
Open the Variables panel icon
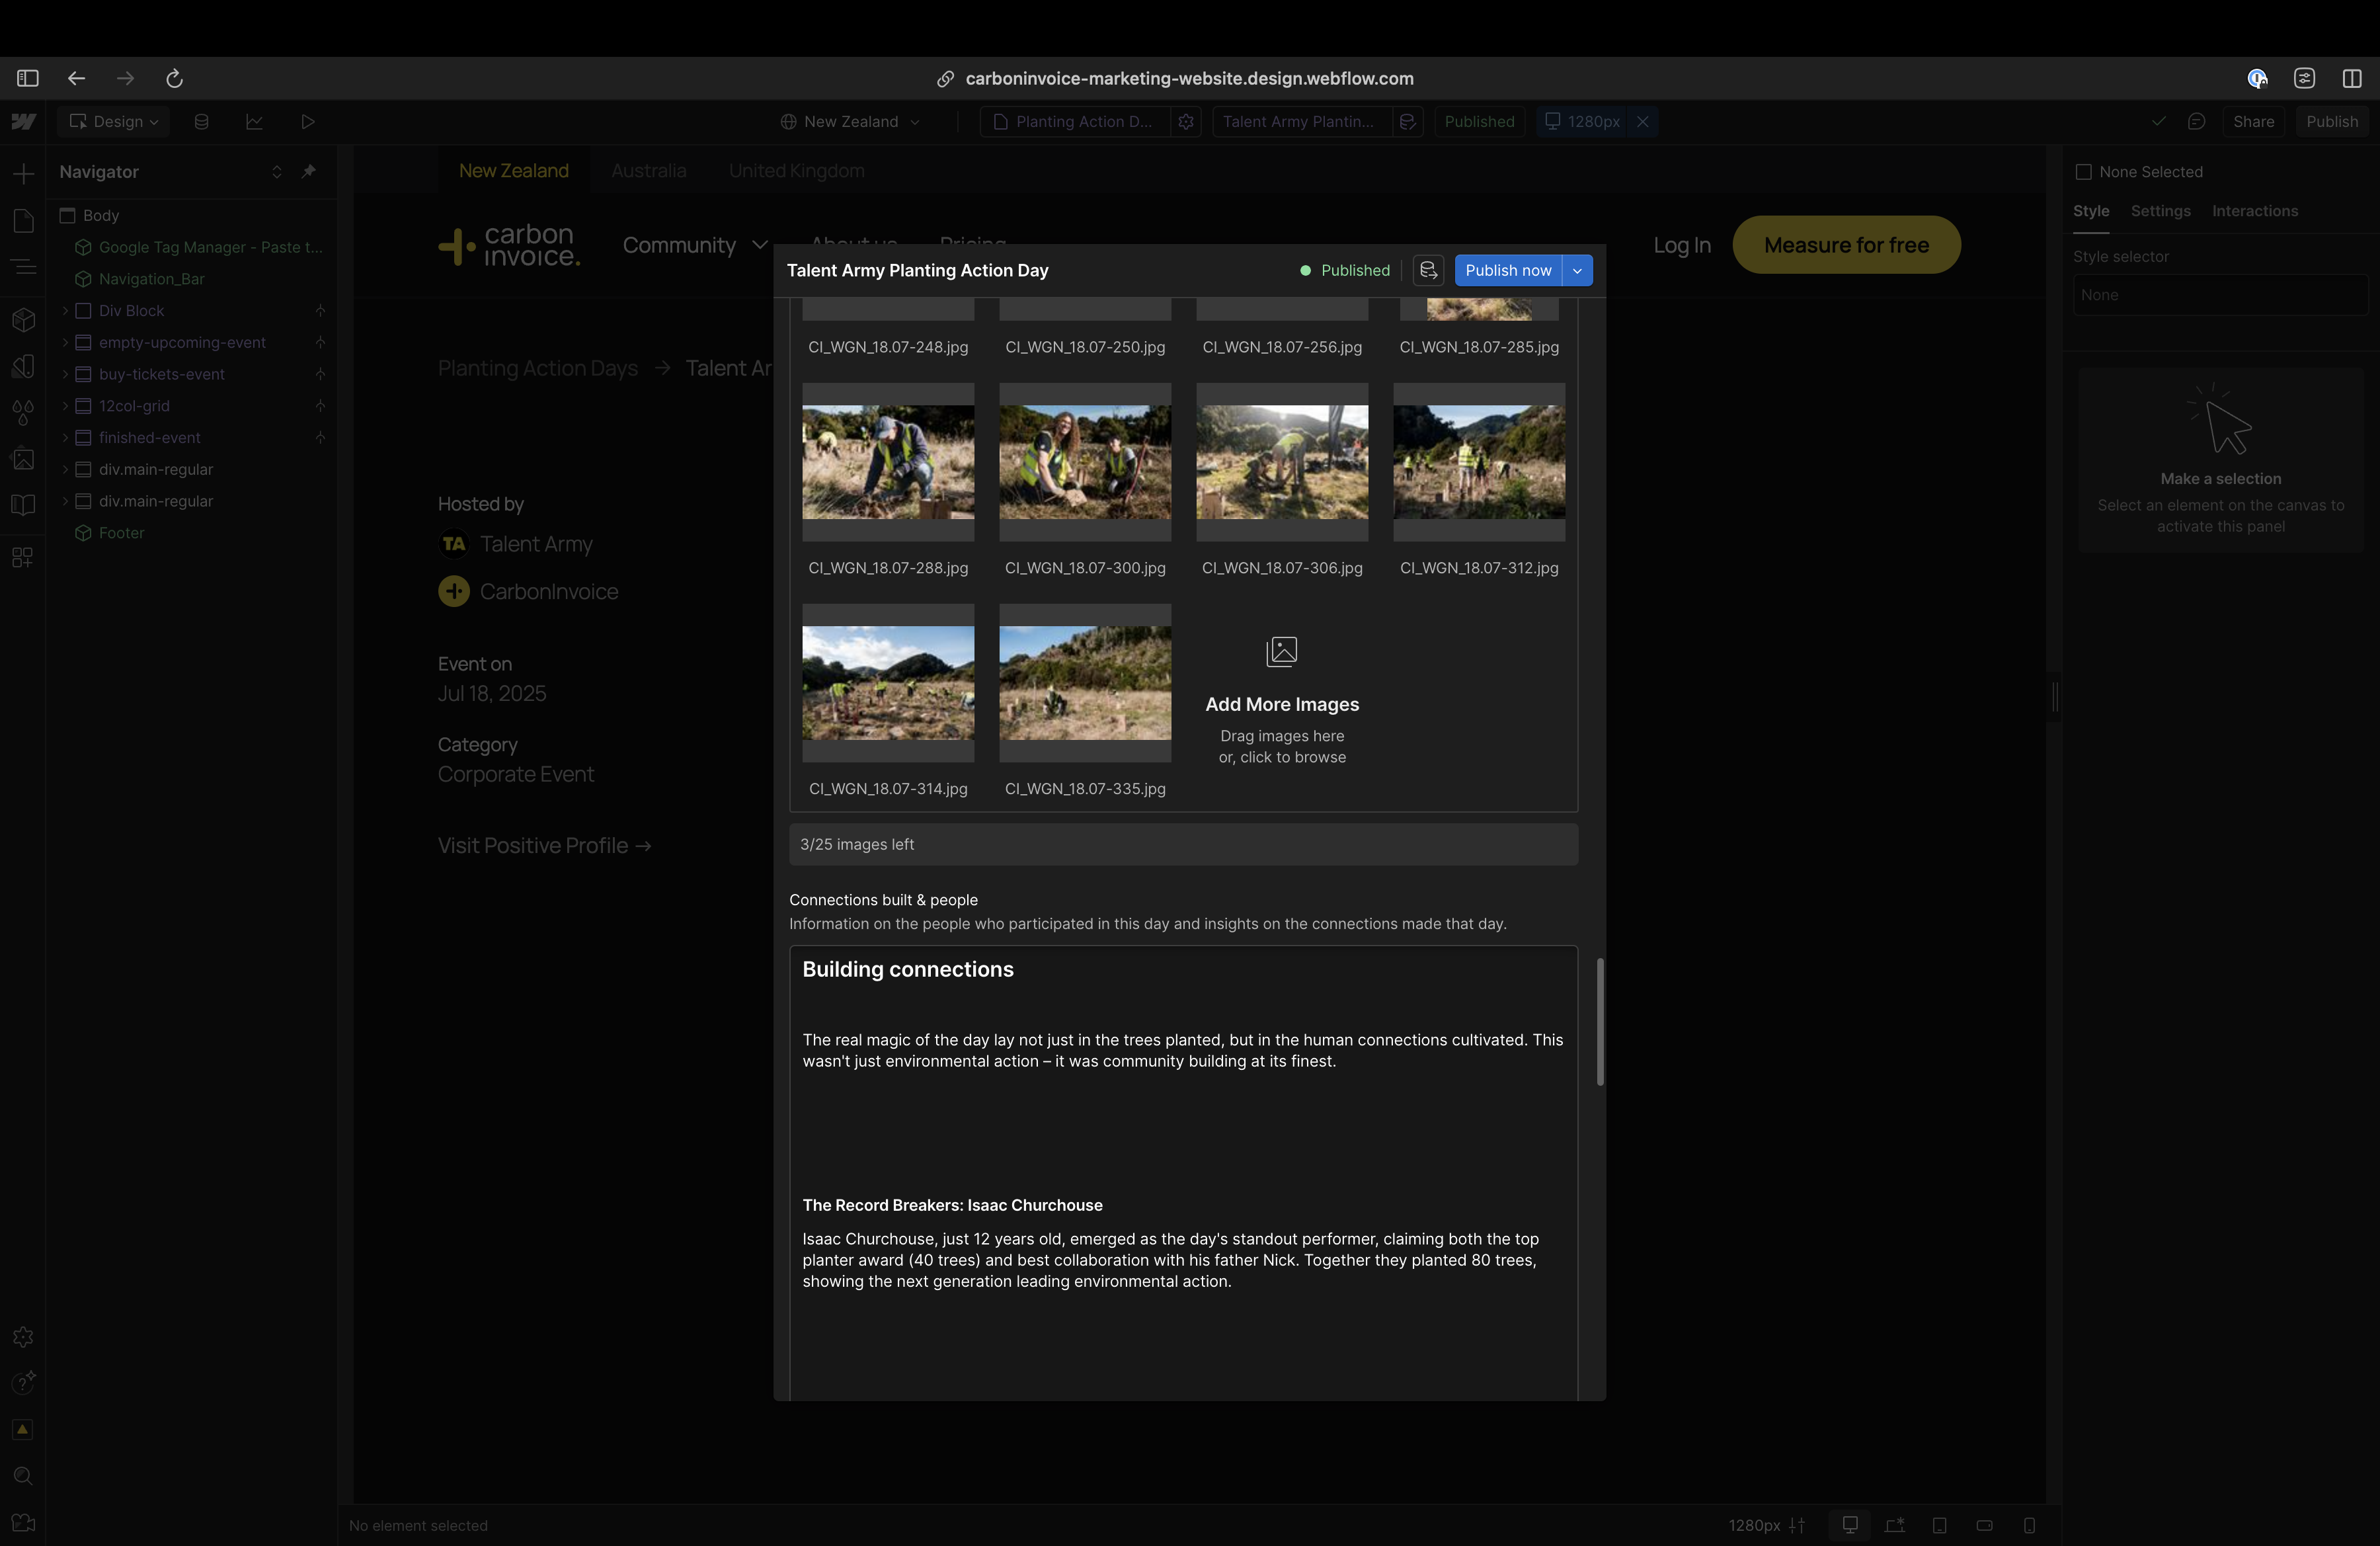point(23,366)
